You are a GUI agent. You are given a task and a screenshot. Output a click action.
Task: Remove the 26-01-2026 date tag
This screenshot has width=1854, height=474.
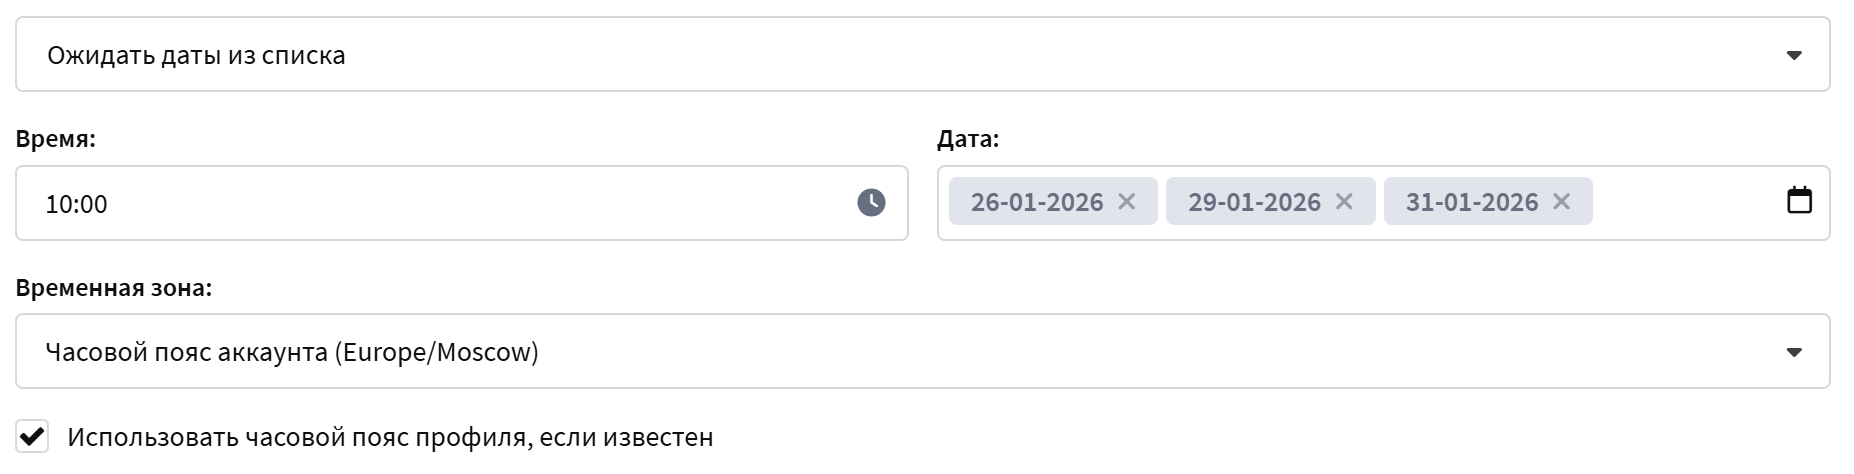pos(1127,202)
